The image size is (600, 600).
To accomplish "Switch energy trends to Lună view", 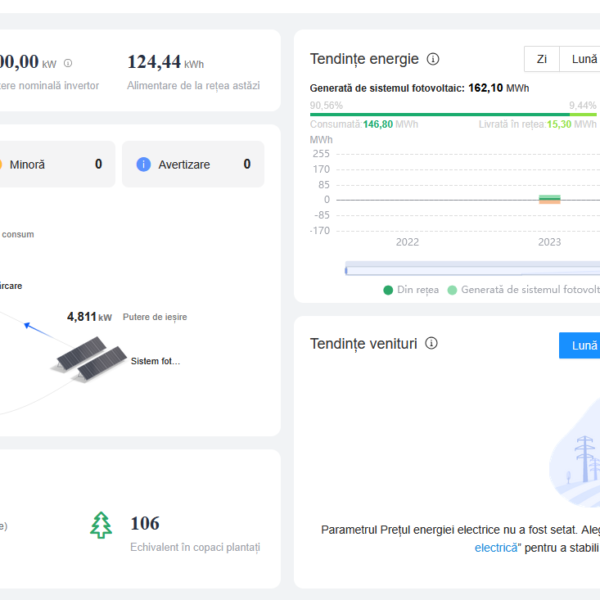I will click(582, 59).
